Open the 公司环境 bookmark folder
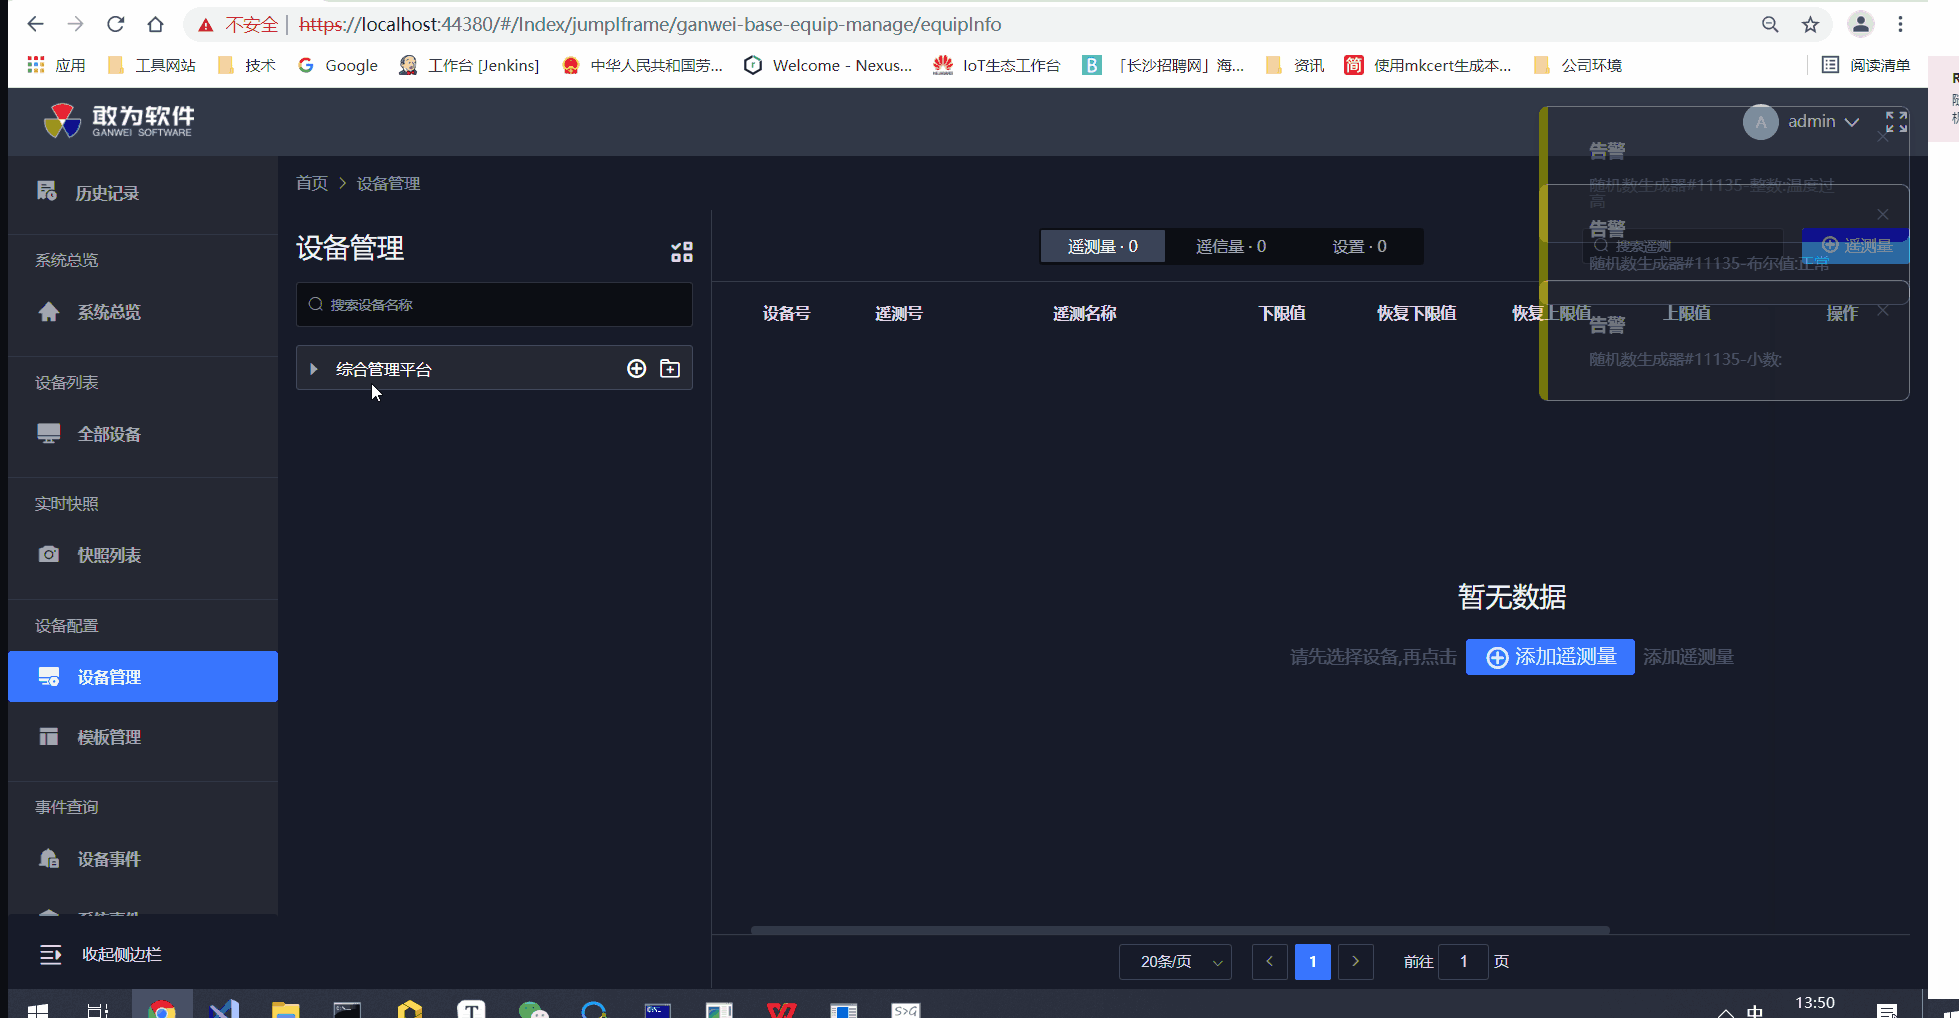The image size is (1959, 1018). 1578,65
